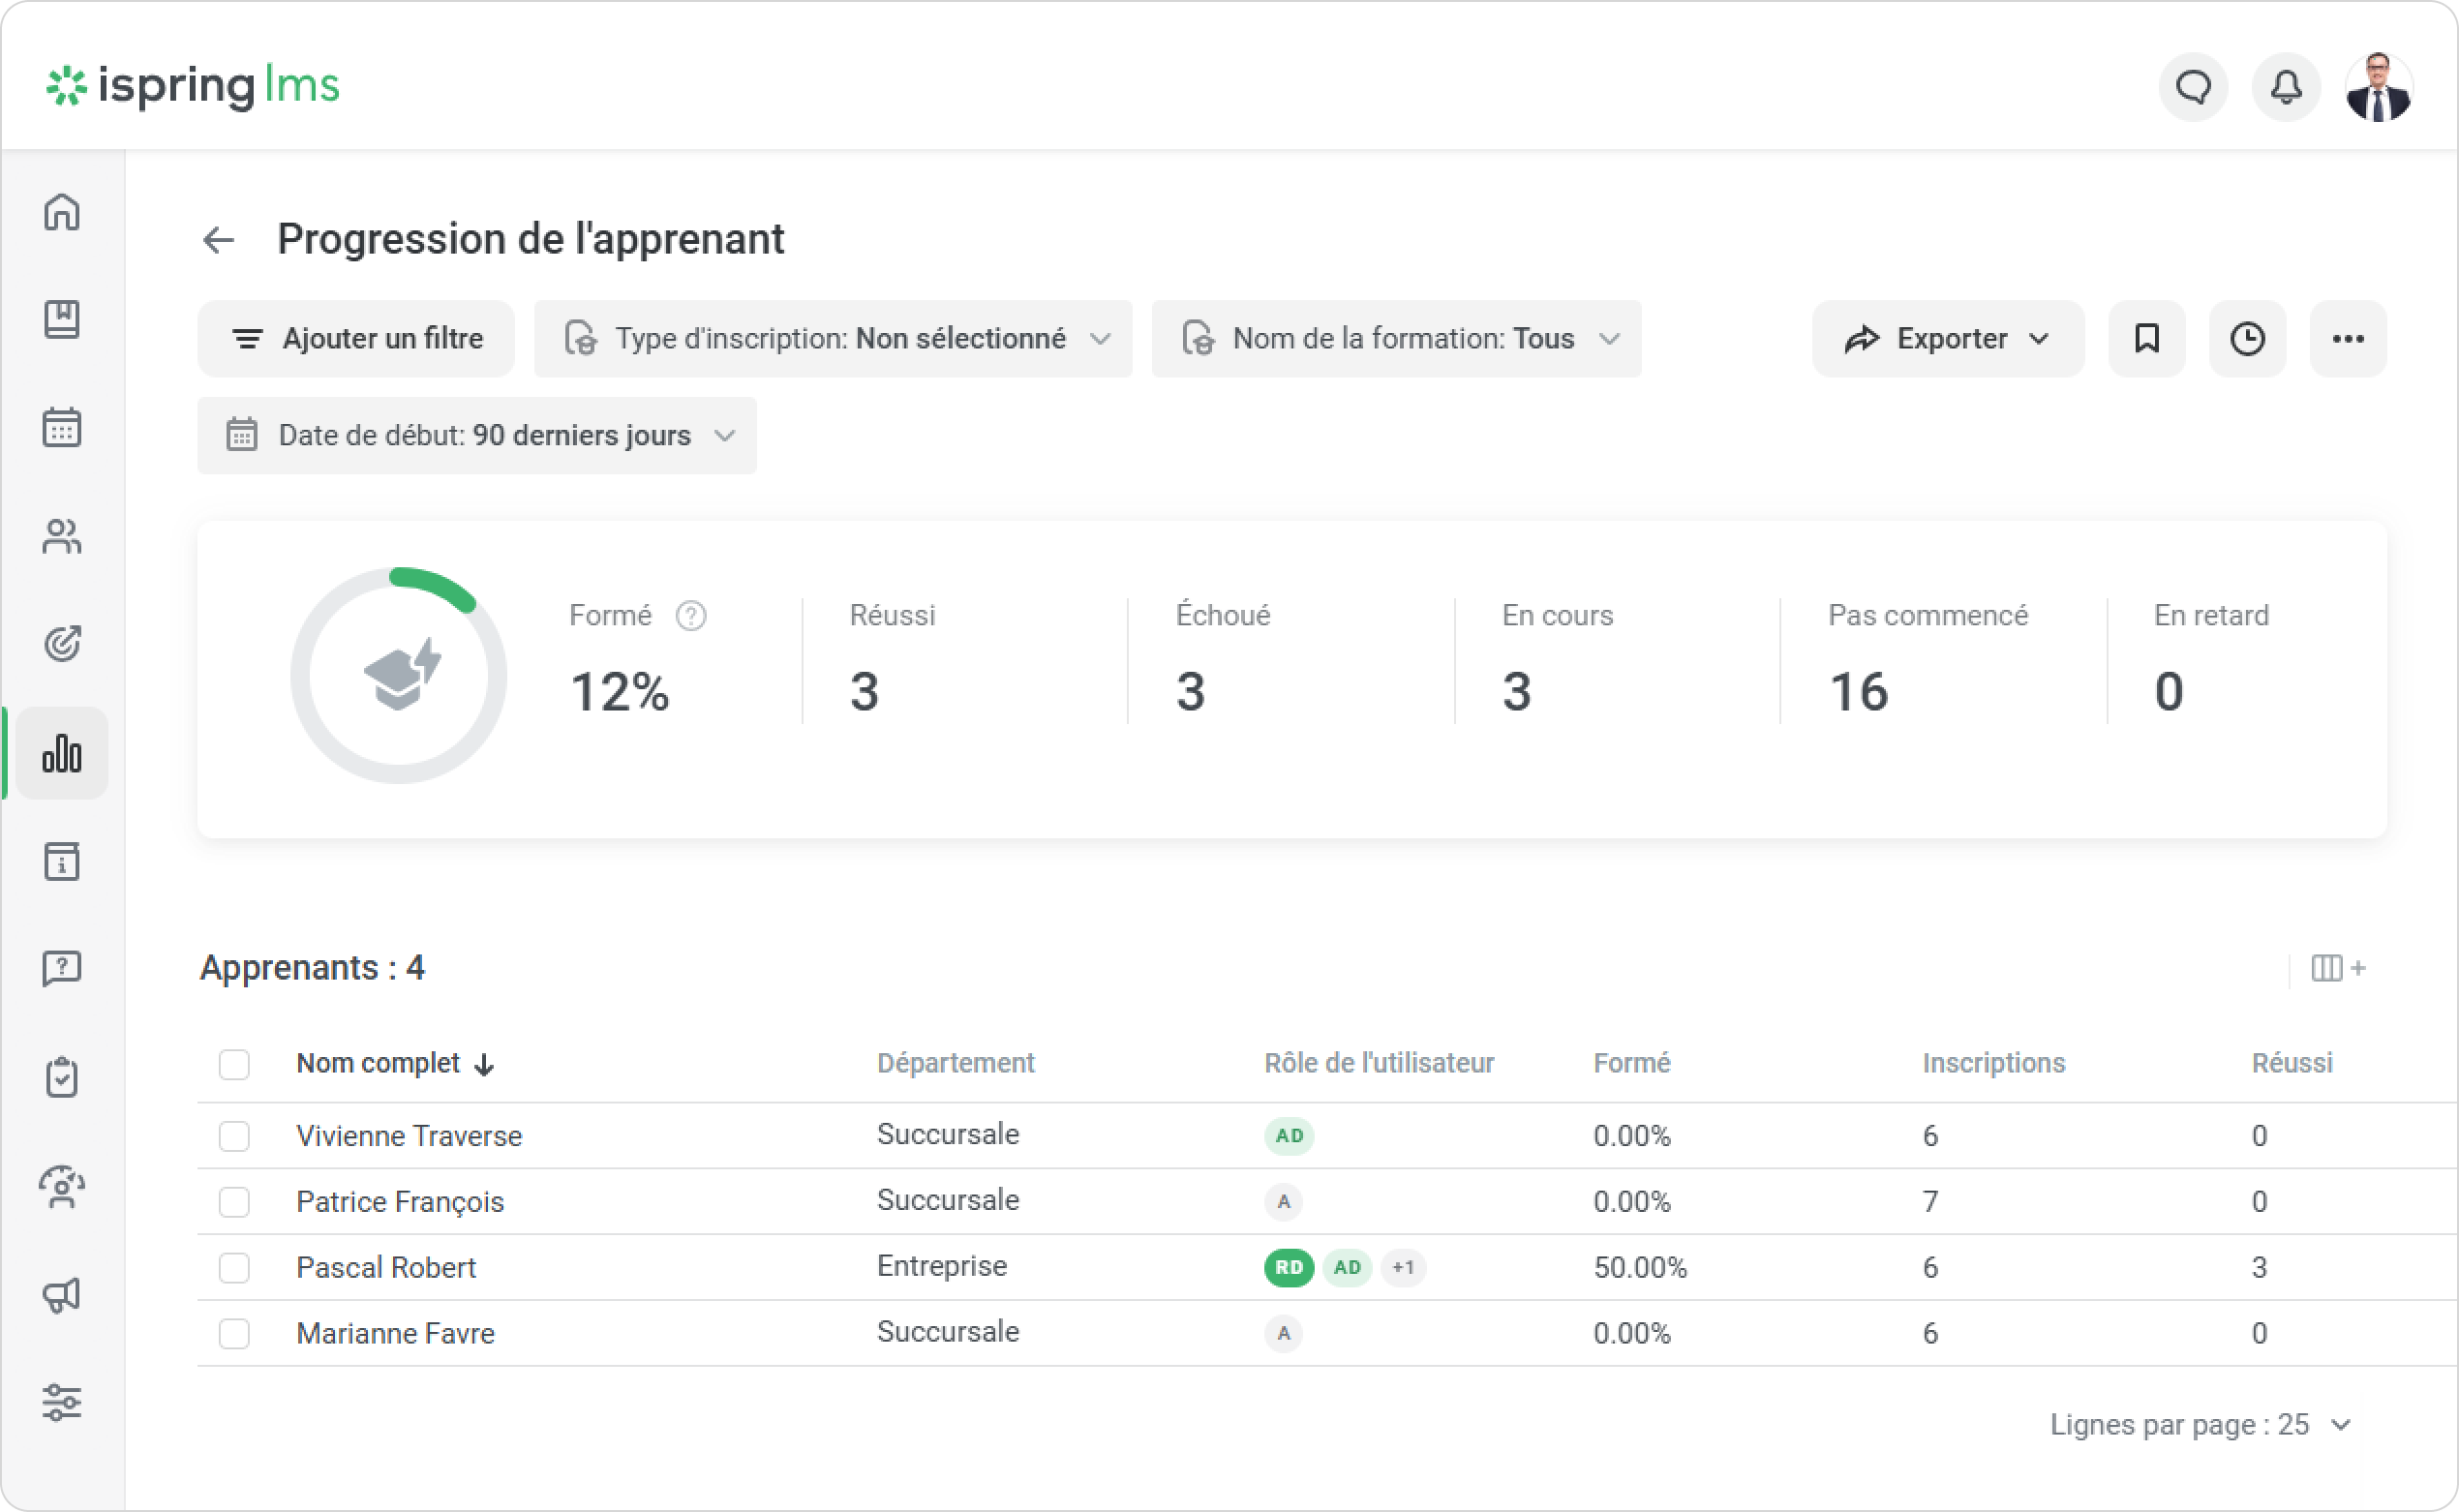Screen dimensions: 2459x1512
Task: Open the Exporter menu
Action: [1947, 339]
